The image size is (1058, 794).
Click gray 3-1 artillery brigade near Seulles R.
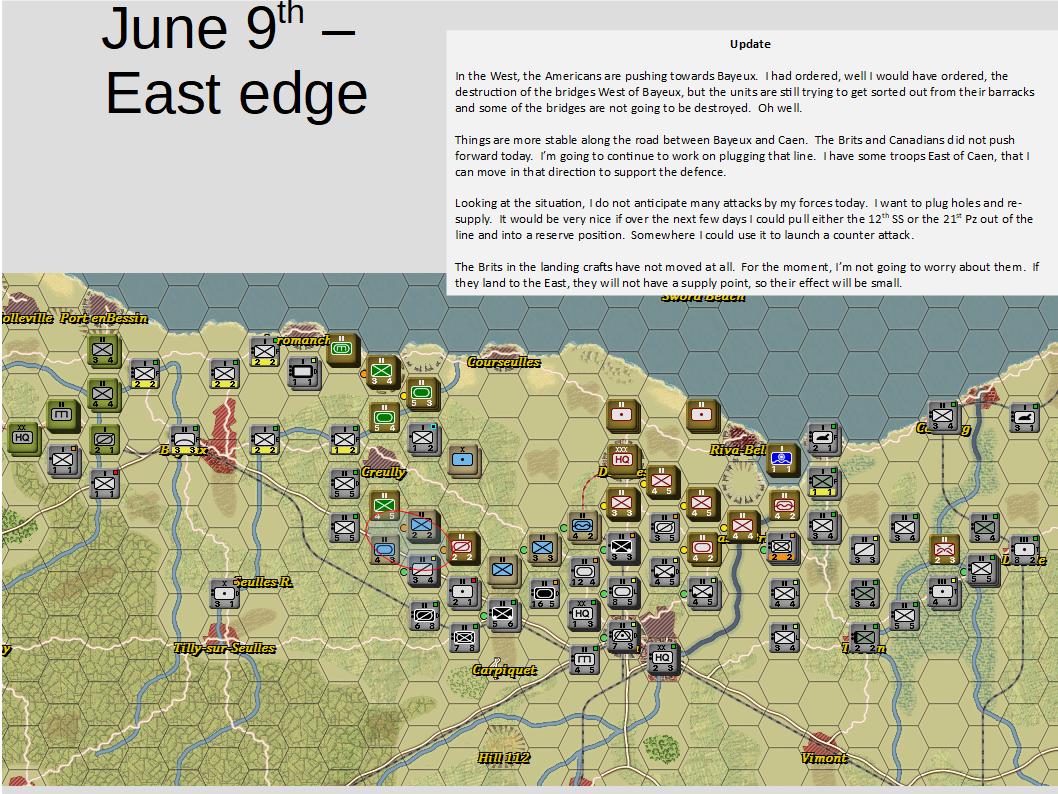point(225,594)
